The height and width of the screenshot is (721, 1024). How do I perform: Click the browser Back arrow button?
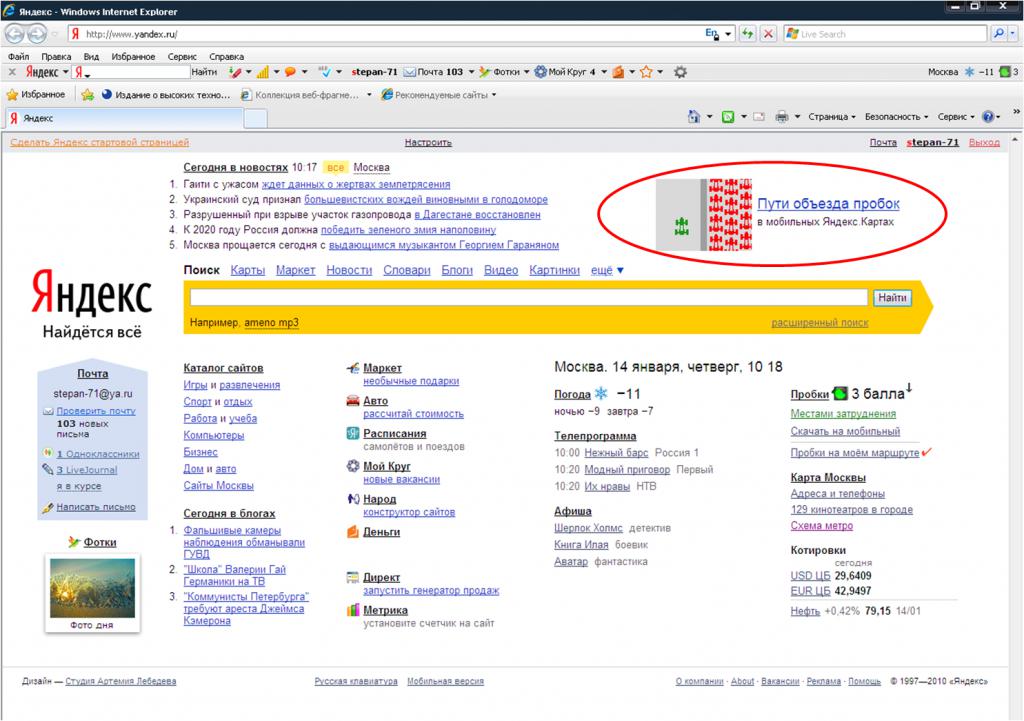click(16, 34)
